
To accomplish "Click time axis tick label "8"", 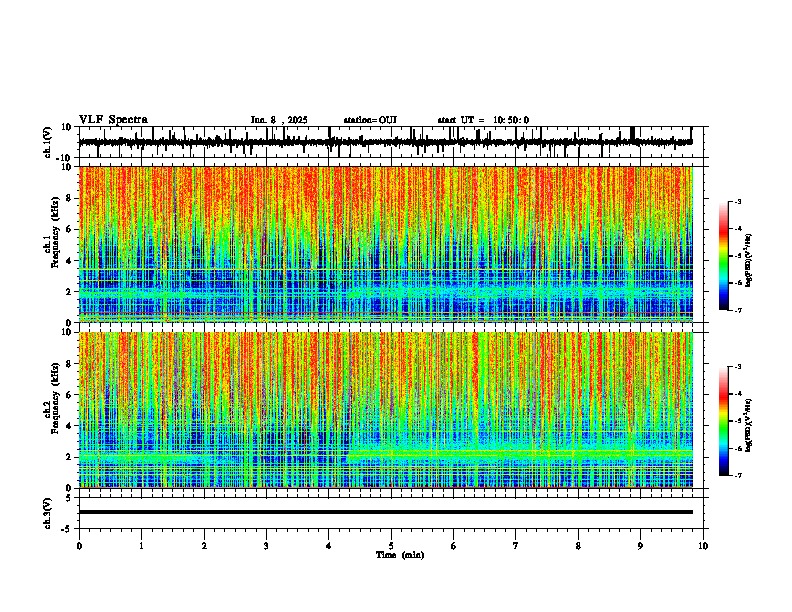I will (578, 546).
